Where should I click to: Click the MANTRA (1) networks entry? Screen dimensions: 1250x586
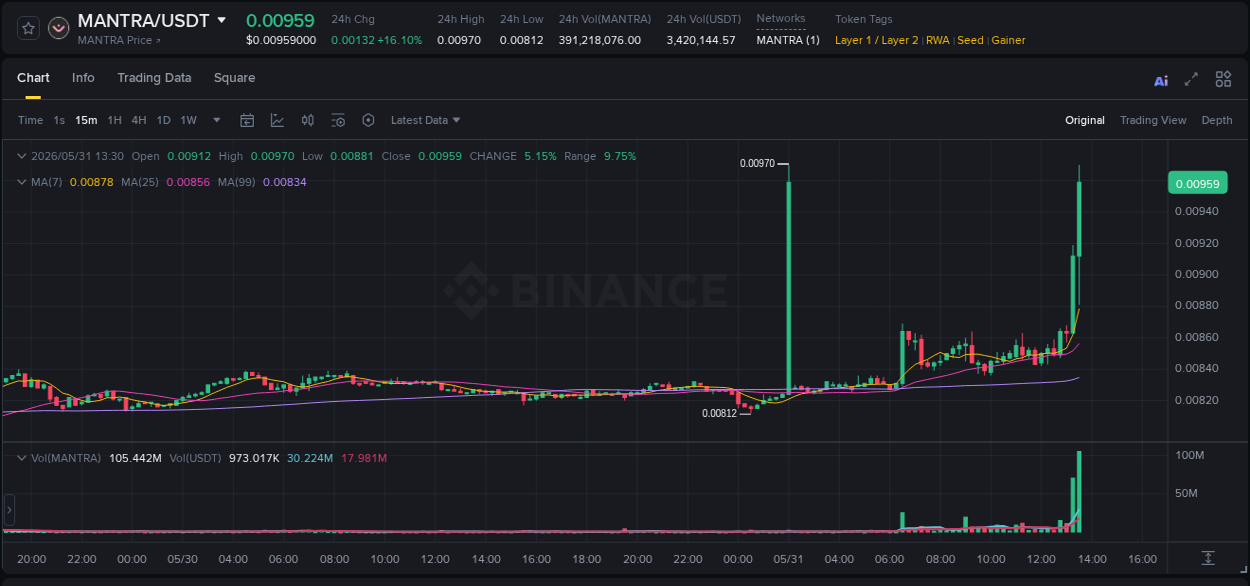point(788,40)
